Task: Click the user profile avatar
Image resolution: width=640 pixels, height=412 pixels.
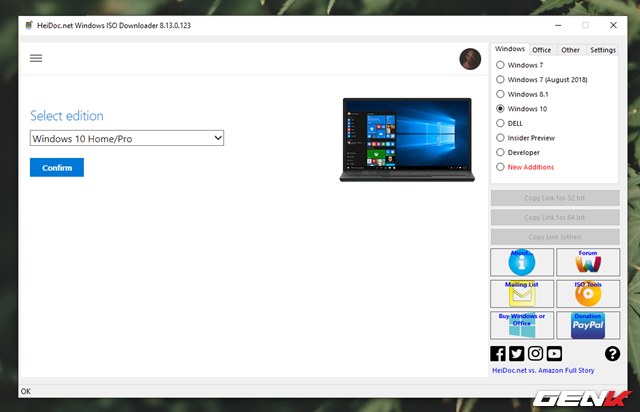Action: point(470,59)
